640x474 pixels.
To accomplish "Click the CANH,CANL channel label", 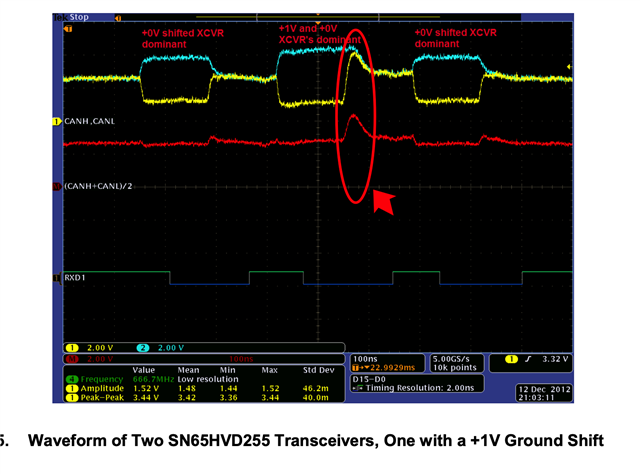I will [x=89, y=121].
